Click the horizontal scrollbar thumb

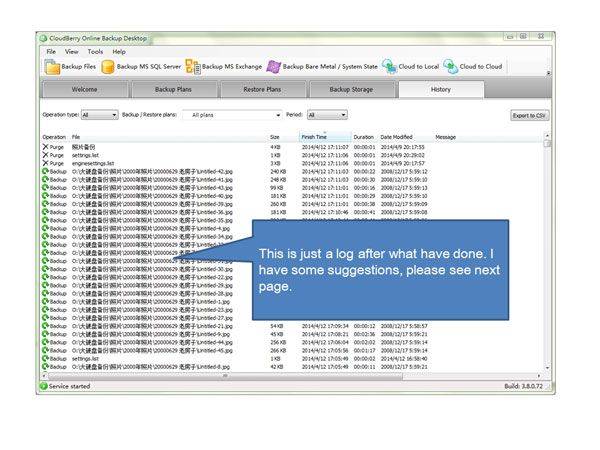pyautogui.click(x=225, y=376)
